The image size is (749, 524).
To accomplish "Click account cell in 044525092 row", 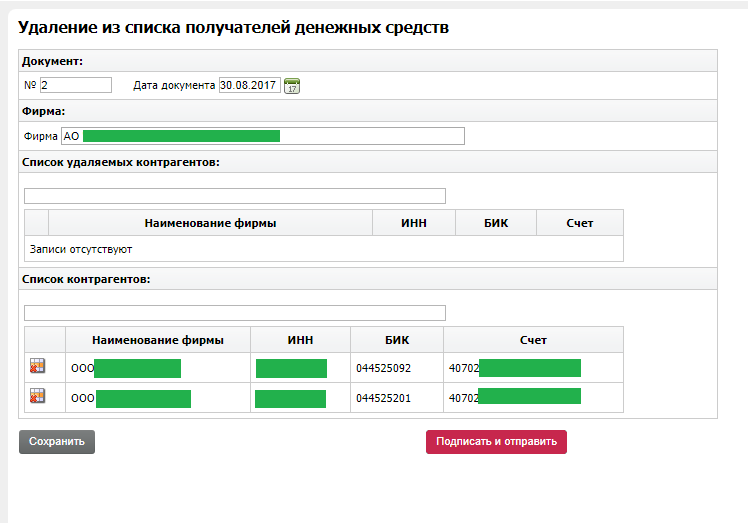I will pos(533,368).
